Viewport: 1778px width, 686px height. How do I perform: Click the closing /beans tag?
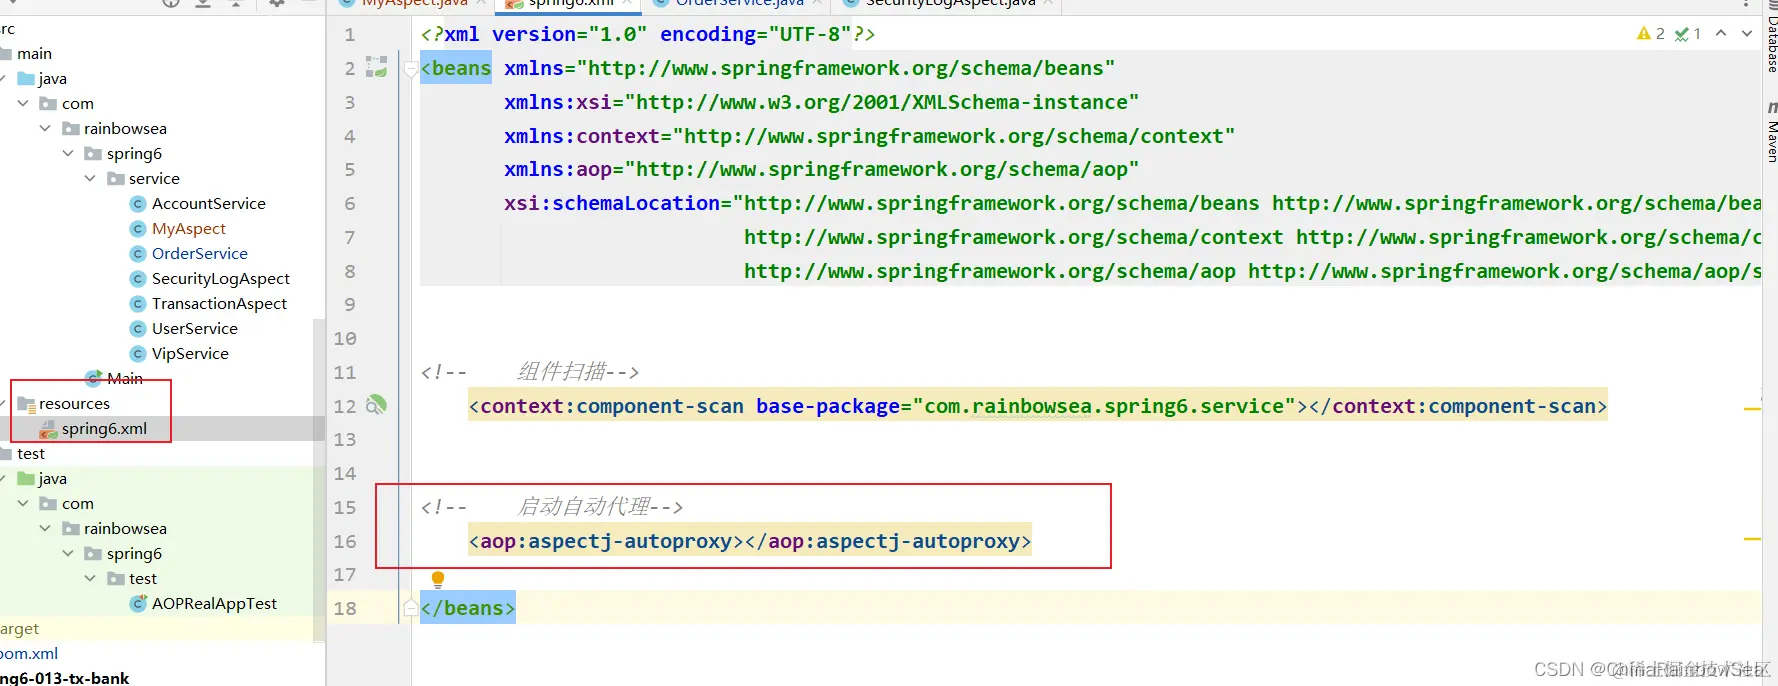pyautogui.click(x=468, y=608)
